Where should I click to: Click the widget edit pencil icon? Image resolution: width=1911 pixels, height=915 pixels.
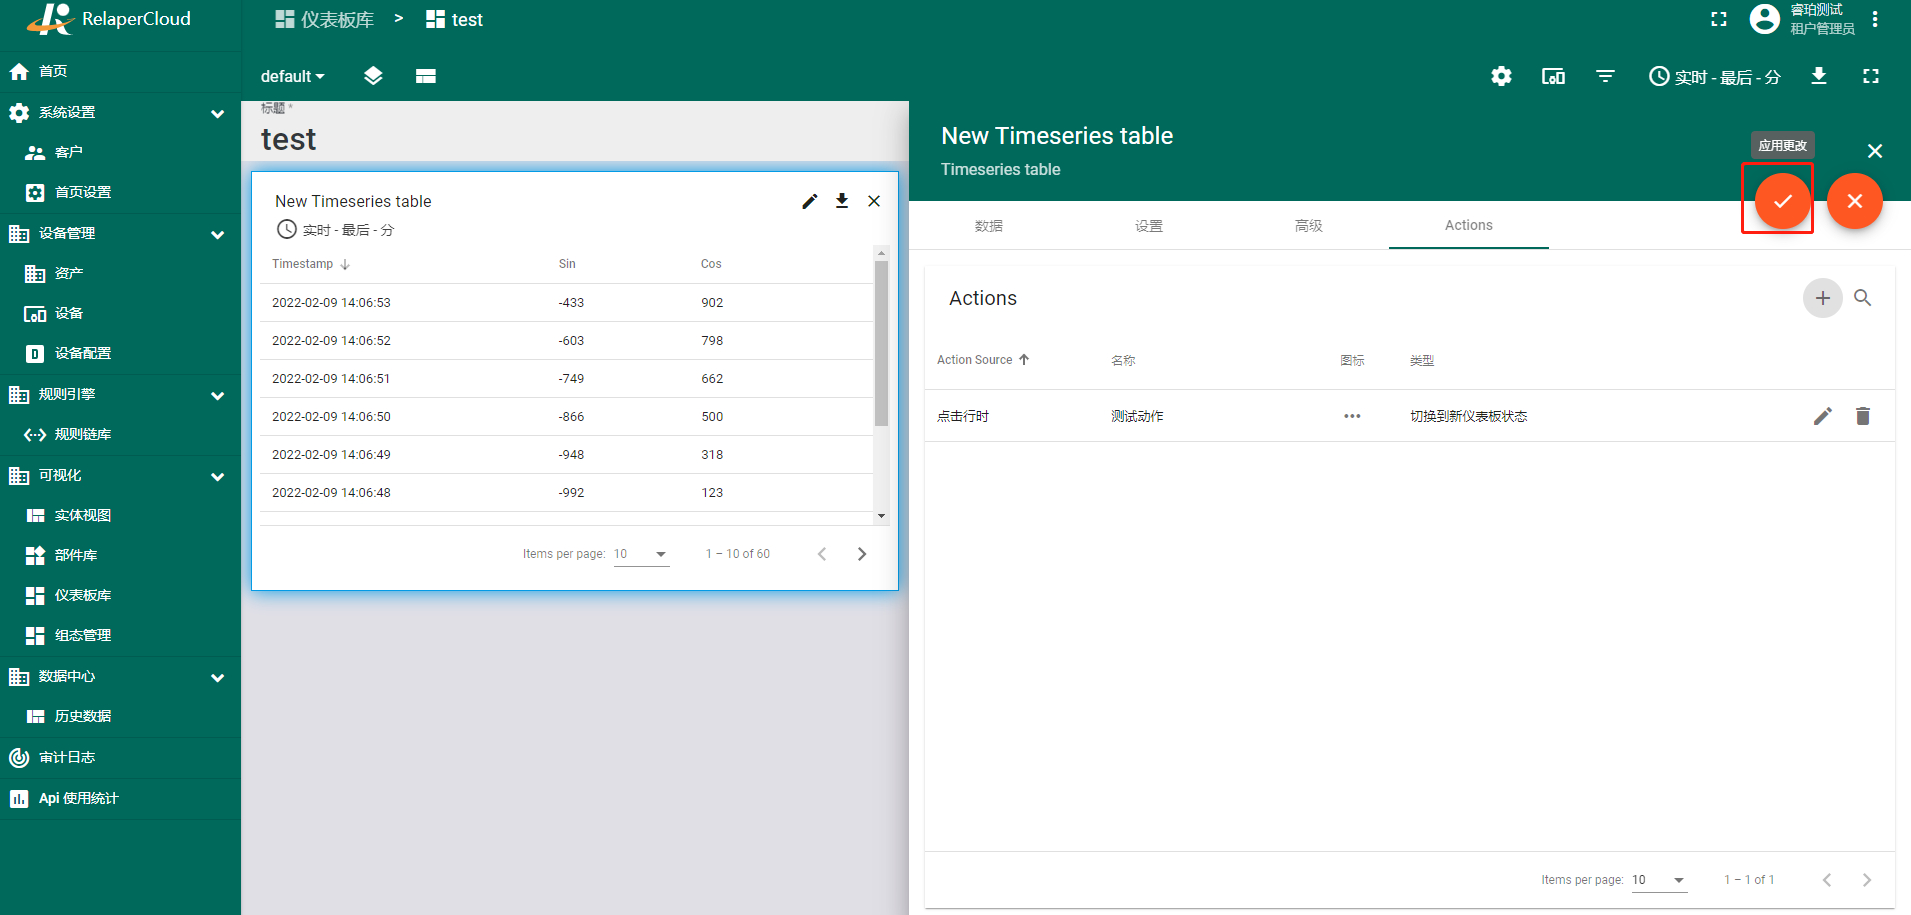809,201
